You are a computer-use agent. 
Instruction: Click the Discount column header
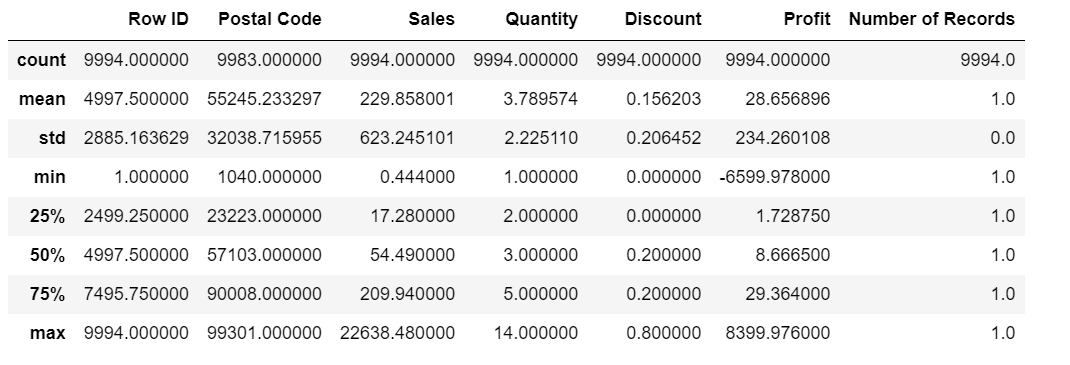pos(663,19)
